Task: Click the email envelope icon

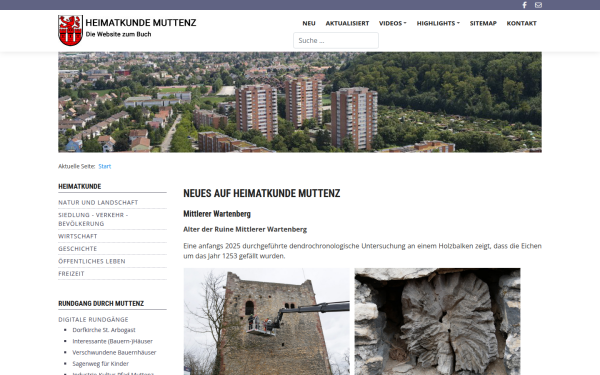Action: point(538,5)
